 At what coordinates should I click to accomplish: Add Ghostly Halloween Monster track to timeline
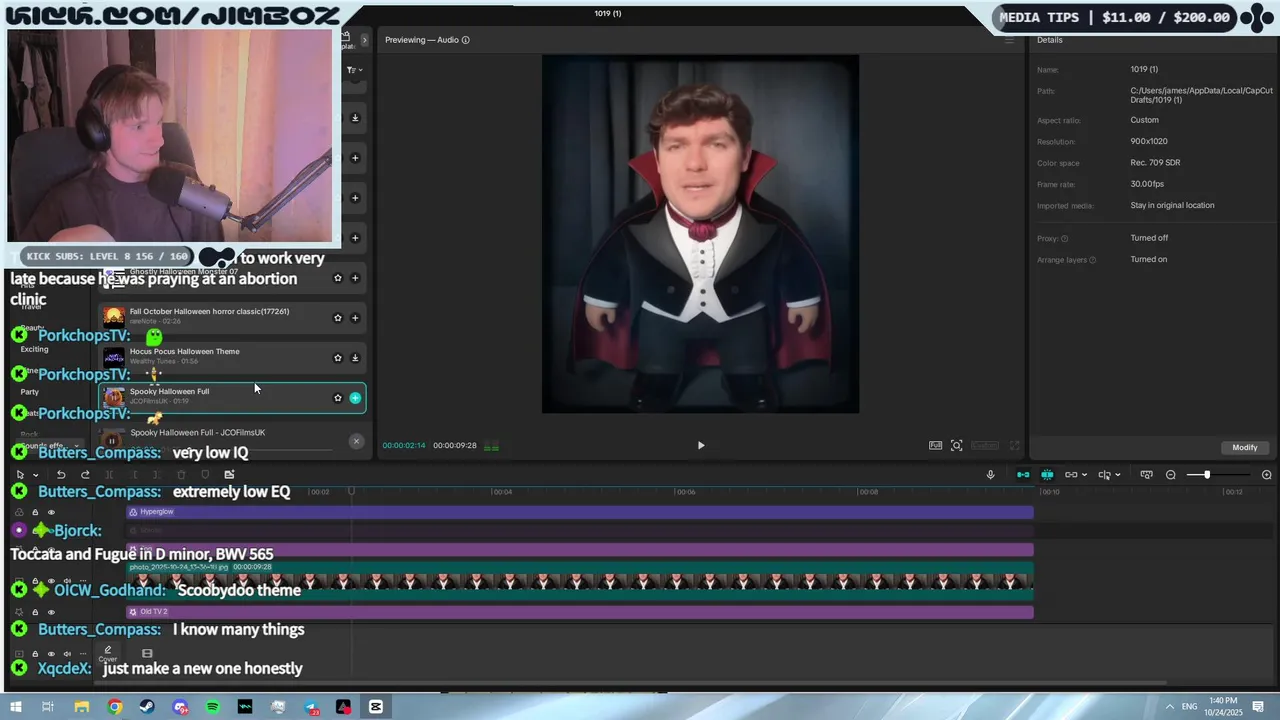(355, 278)
